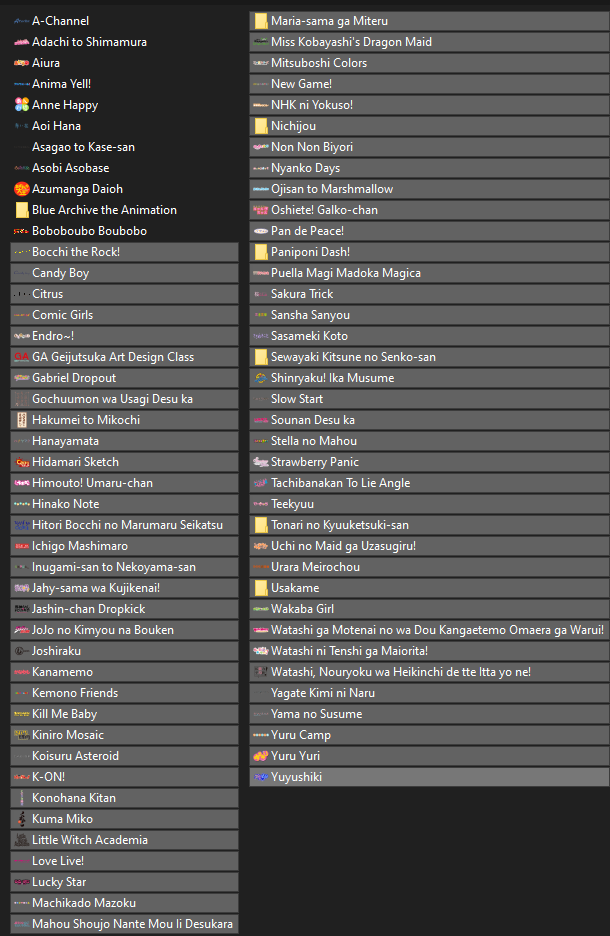The image size is (610, 936).
Task: Select the Asobi Asobase entry
Action: (x=70, y=168)
